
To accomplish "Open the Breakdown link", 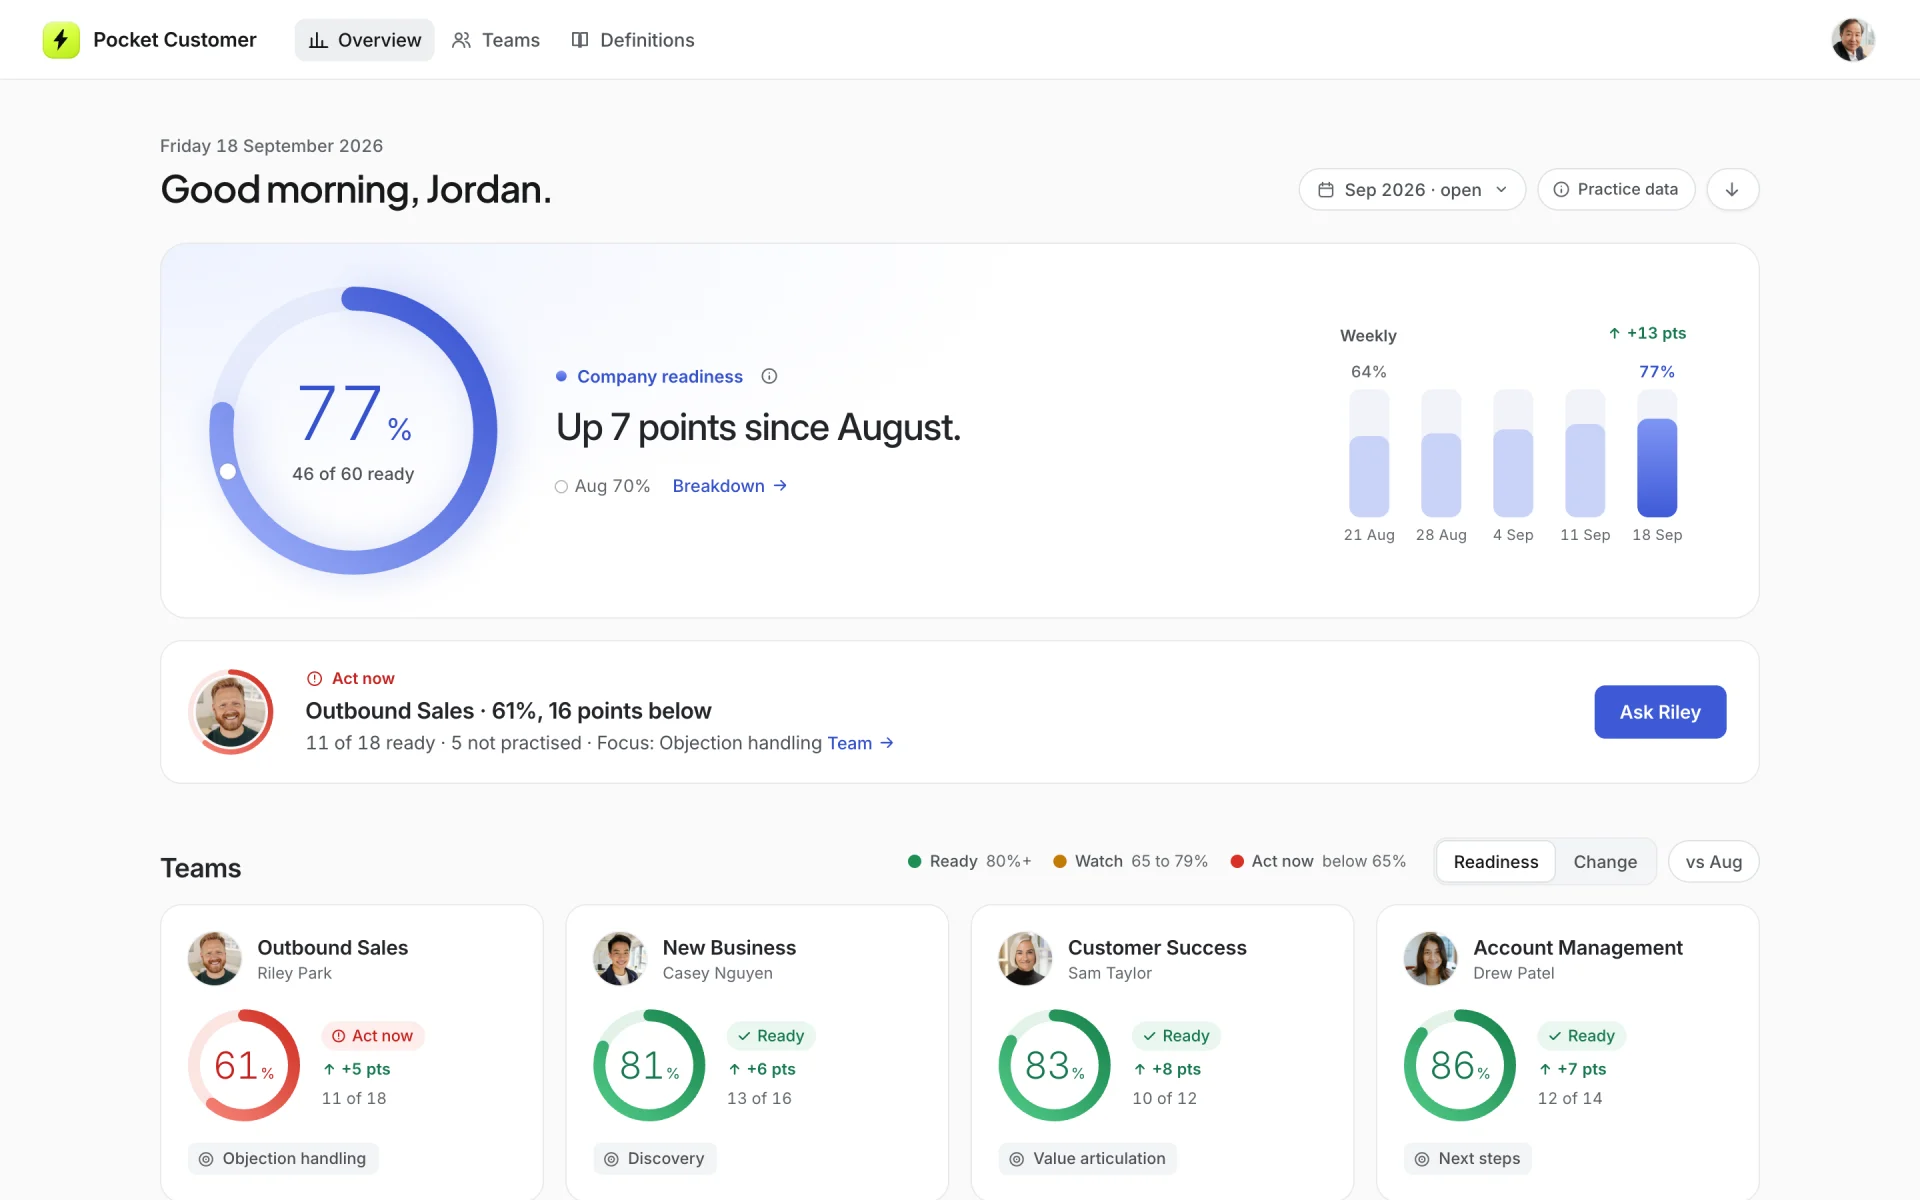I will (x=730, y=486).
